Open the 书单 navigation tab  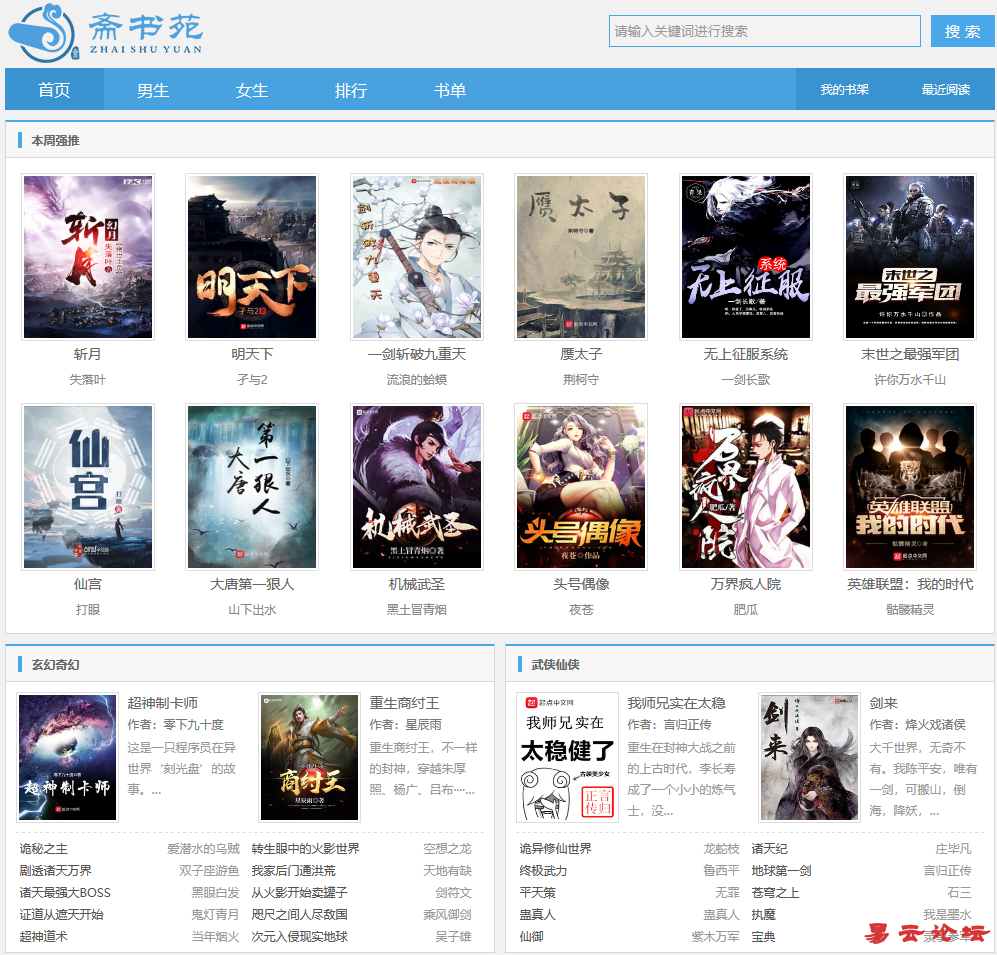click(450, 90)
